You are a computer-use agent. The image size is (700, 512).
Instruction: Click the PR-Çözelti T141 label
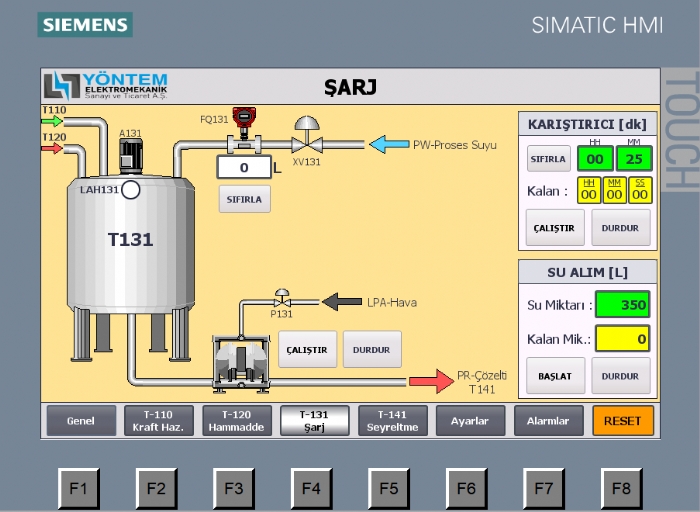click(482, 382)
